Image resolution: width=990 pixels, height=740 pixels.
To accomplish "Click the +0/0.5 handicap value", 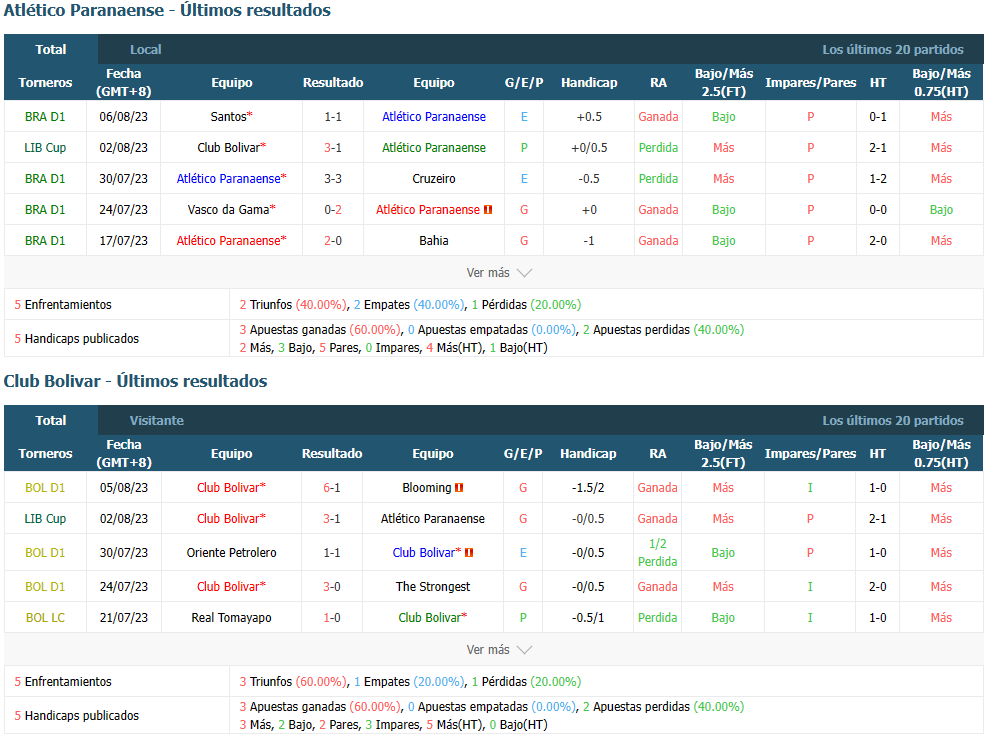I will (x=589, y=148).
